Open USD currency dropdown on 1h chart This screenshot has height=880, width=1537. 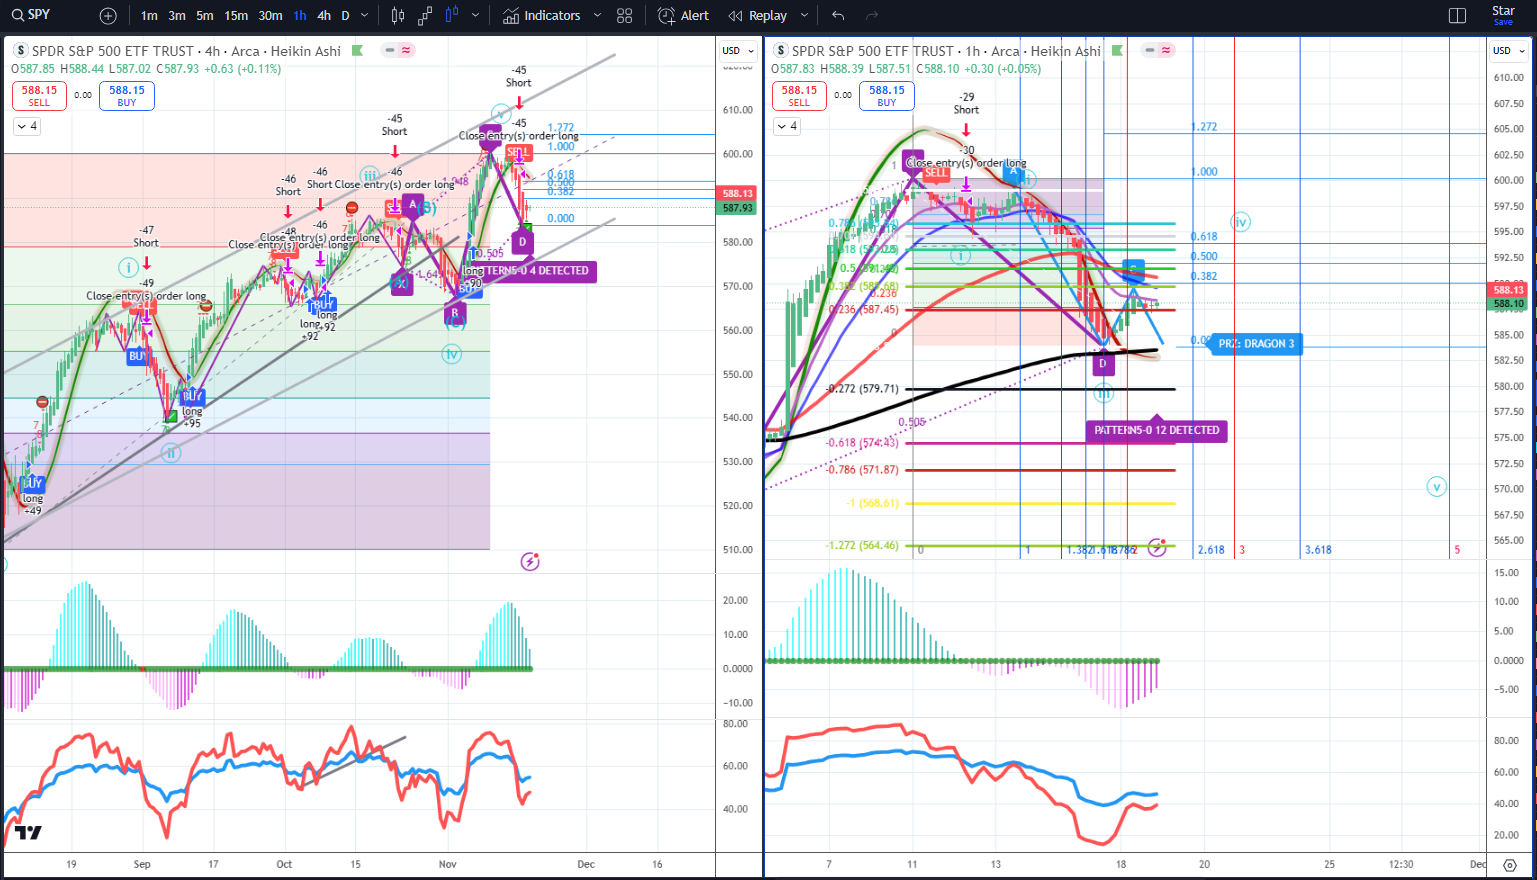click(x=1507, y=51)
